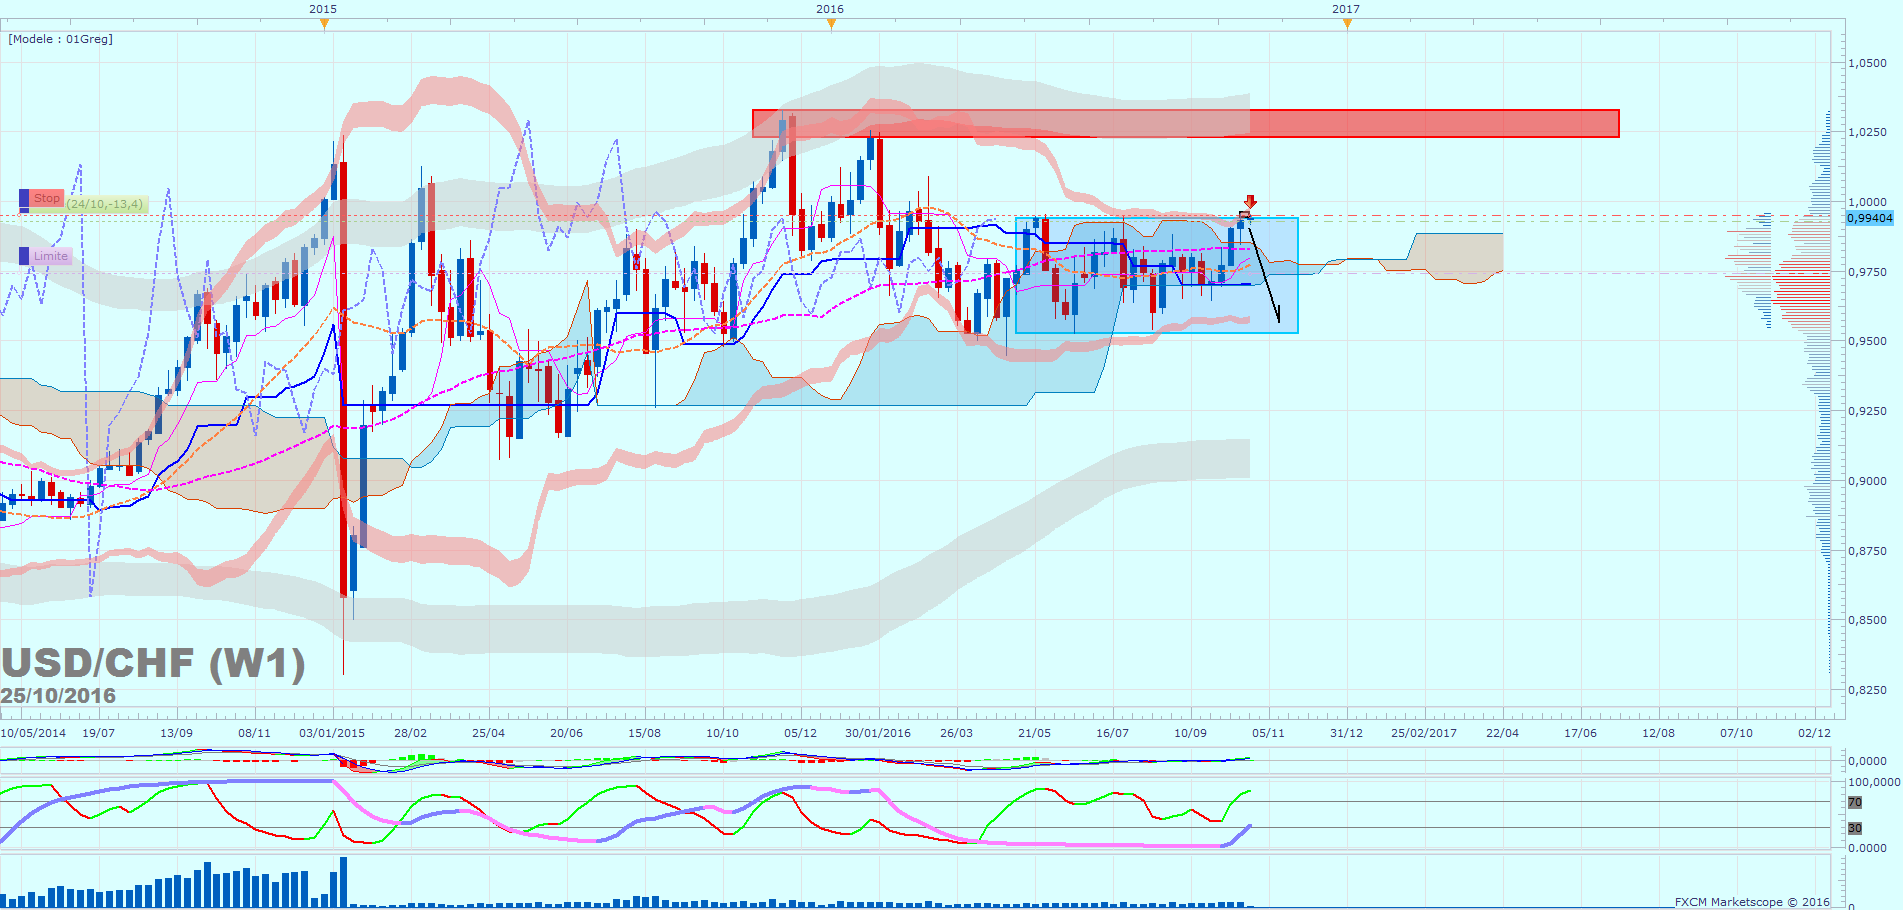Click the 15/08 date axis label
Screen dimensions: 1903x910
[x=644, y=733]
